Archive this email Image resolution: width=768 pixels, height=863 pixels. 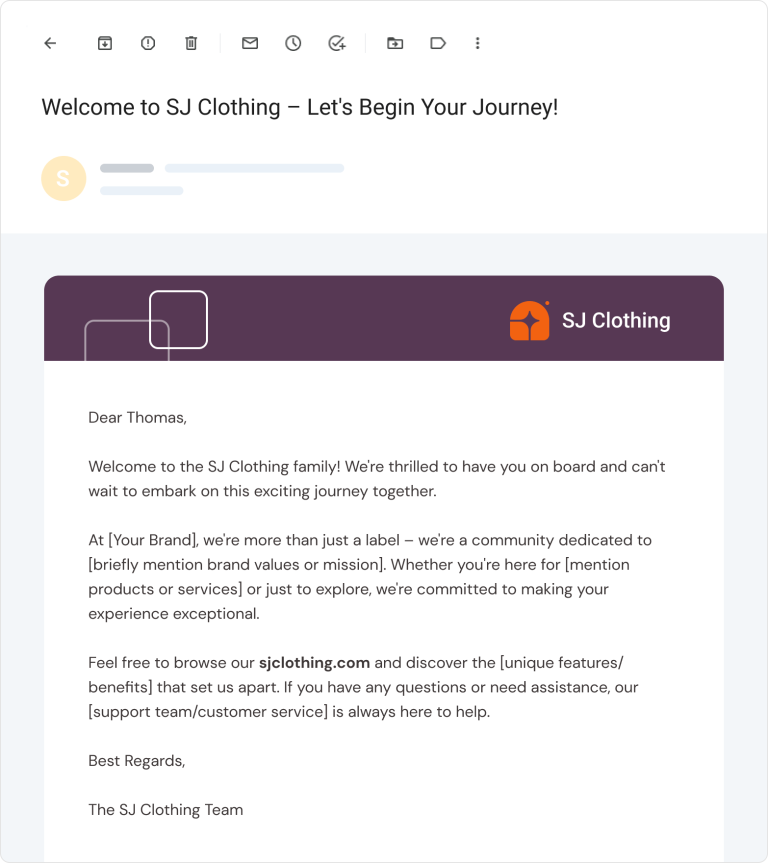coord(104,43)
